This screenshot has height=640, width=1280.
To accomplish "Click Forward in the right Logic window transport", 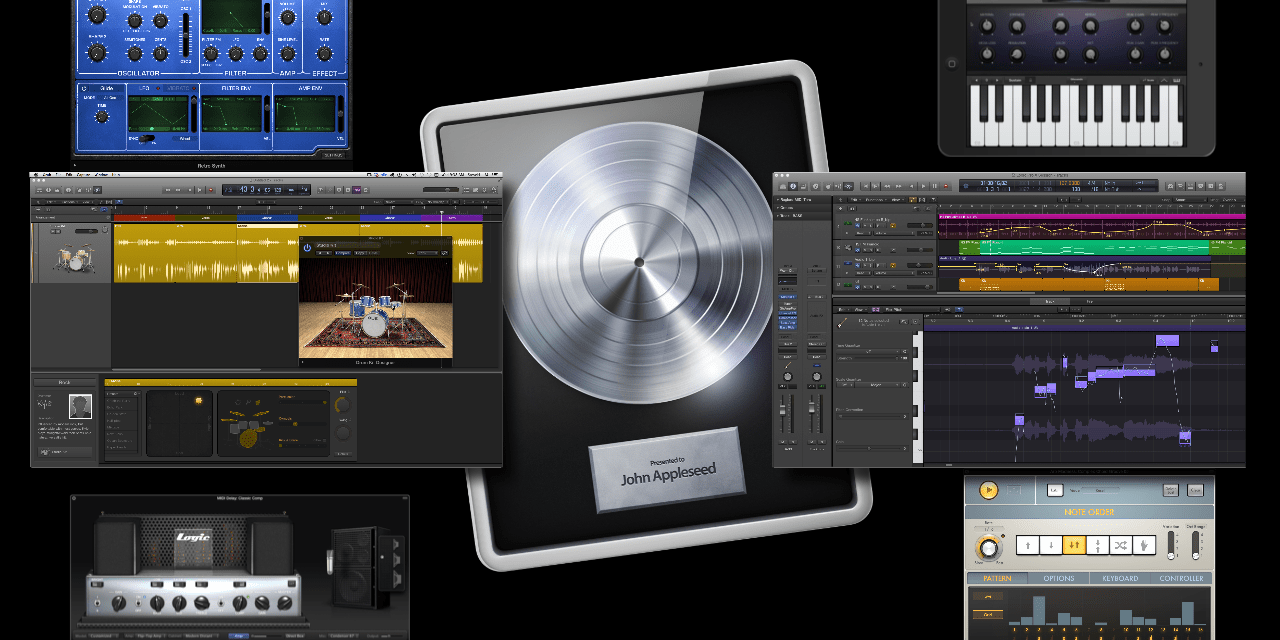I will click(x=899, y=186).
